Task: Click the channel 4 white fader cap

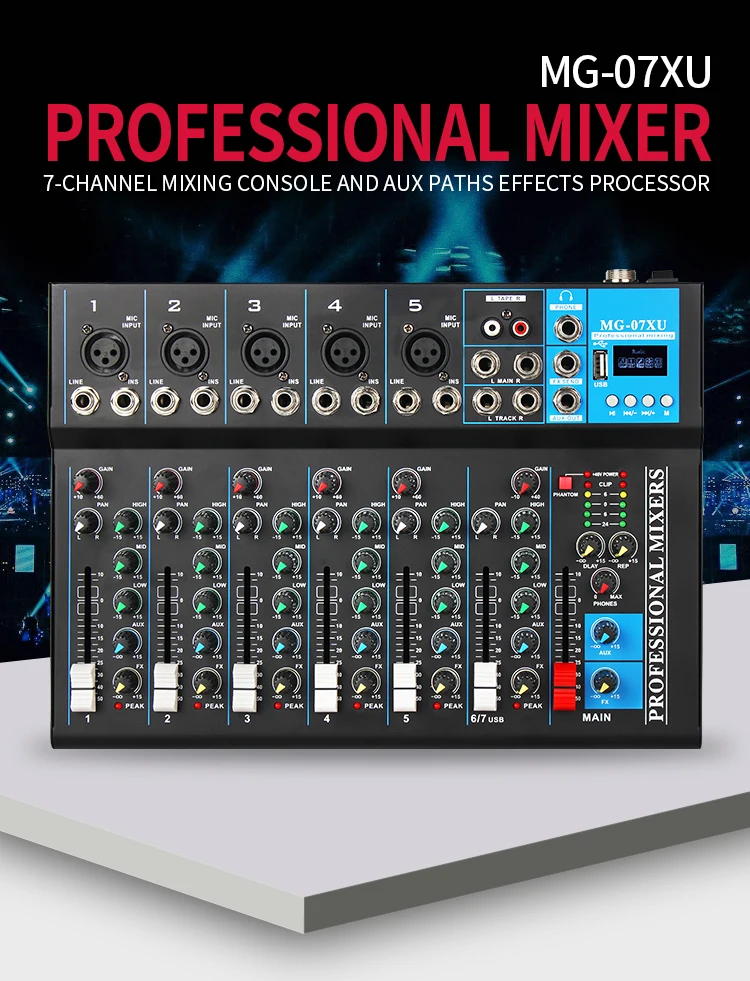Action: 326,687
